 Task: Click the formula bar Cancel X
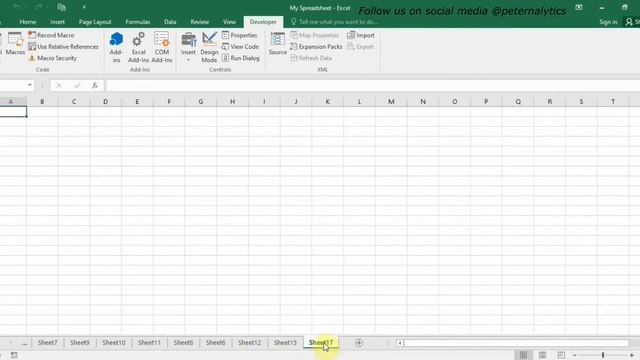[x=59, y=85]
